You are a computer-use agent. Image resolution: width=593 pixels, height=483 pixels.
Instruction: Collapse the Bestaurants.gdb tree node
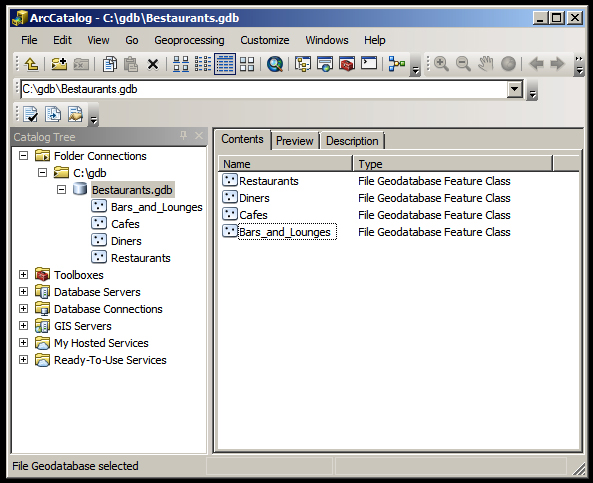click(61, 189)
